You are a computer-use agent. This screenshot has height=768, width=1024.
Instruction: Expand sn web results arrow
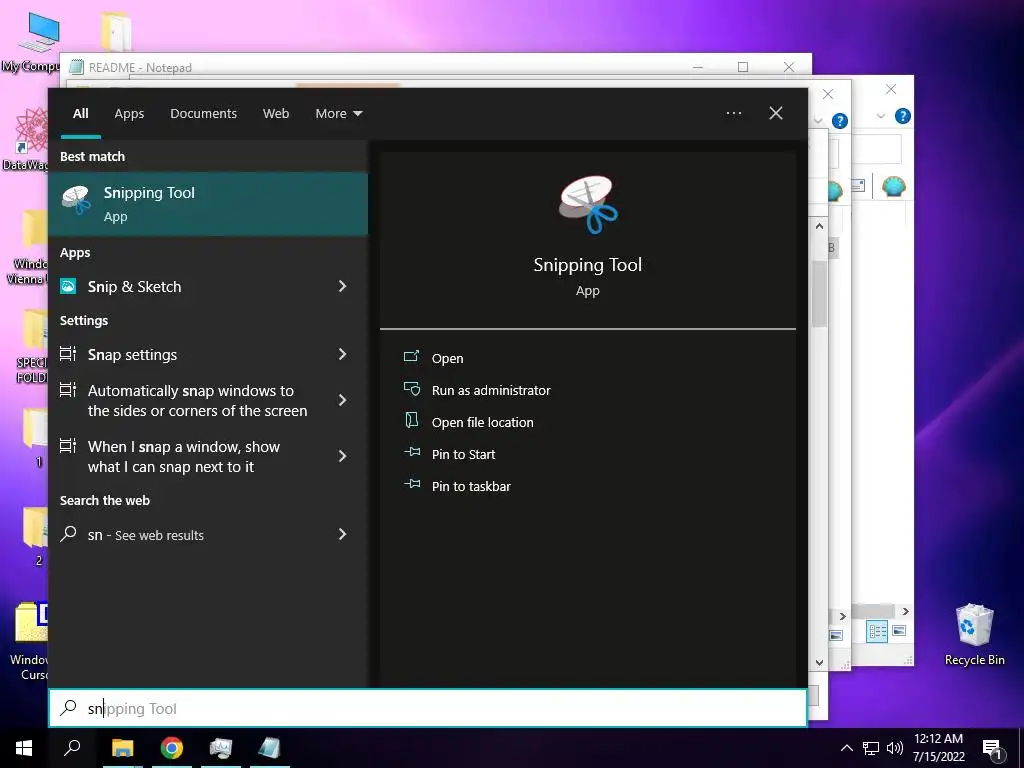(x=342, y=534)
